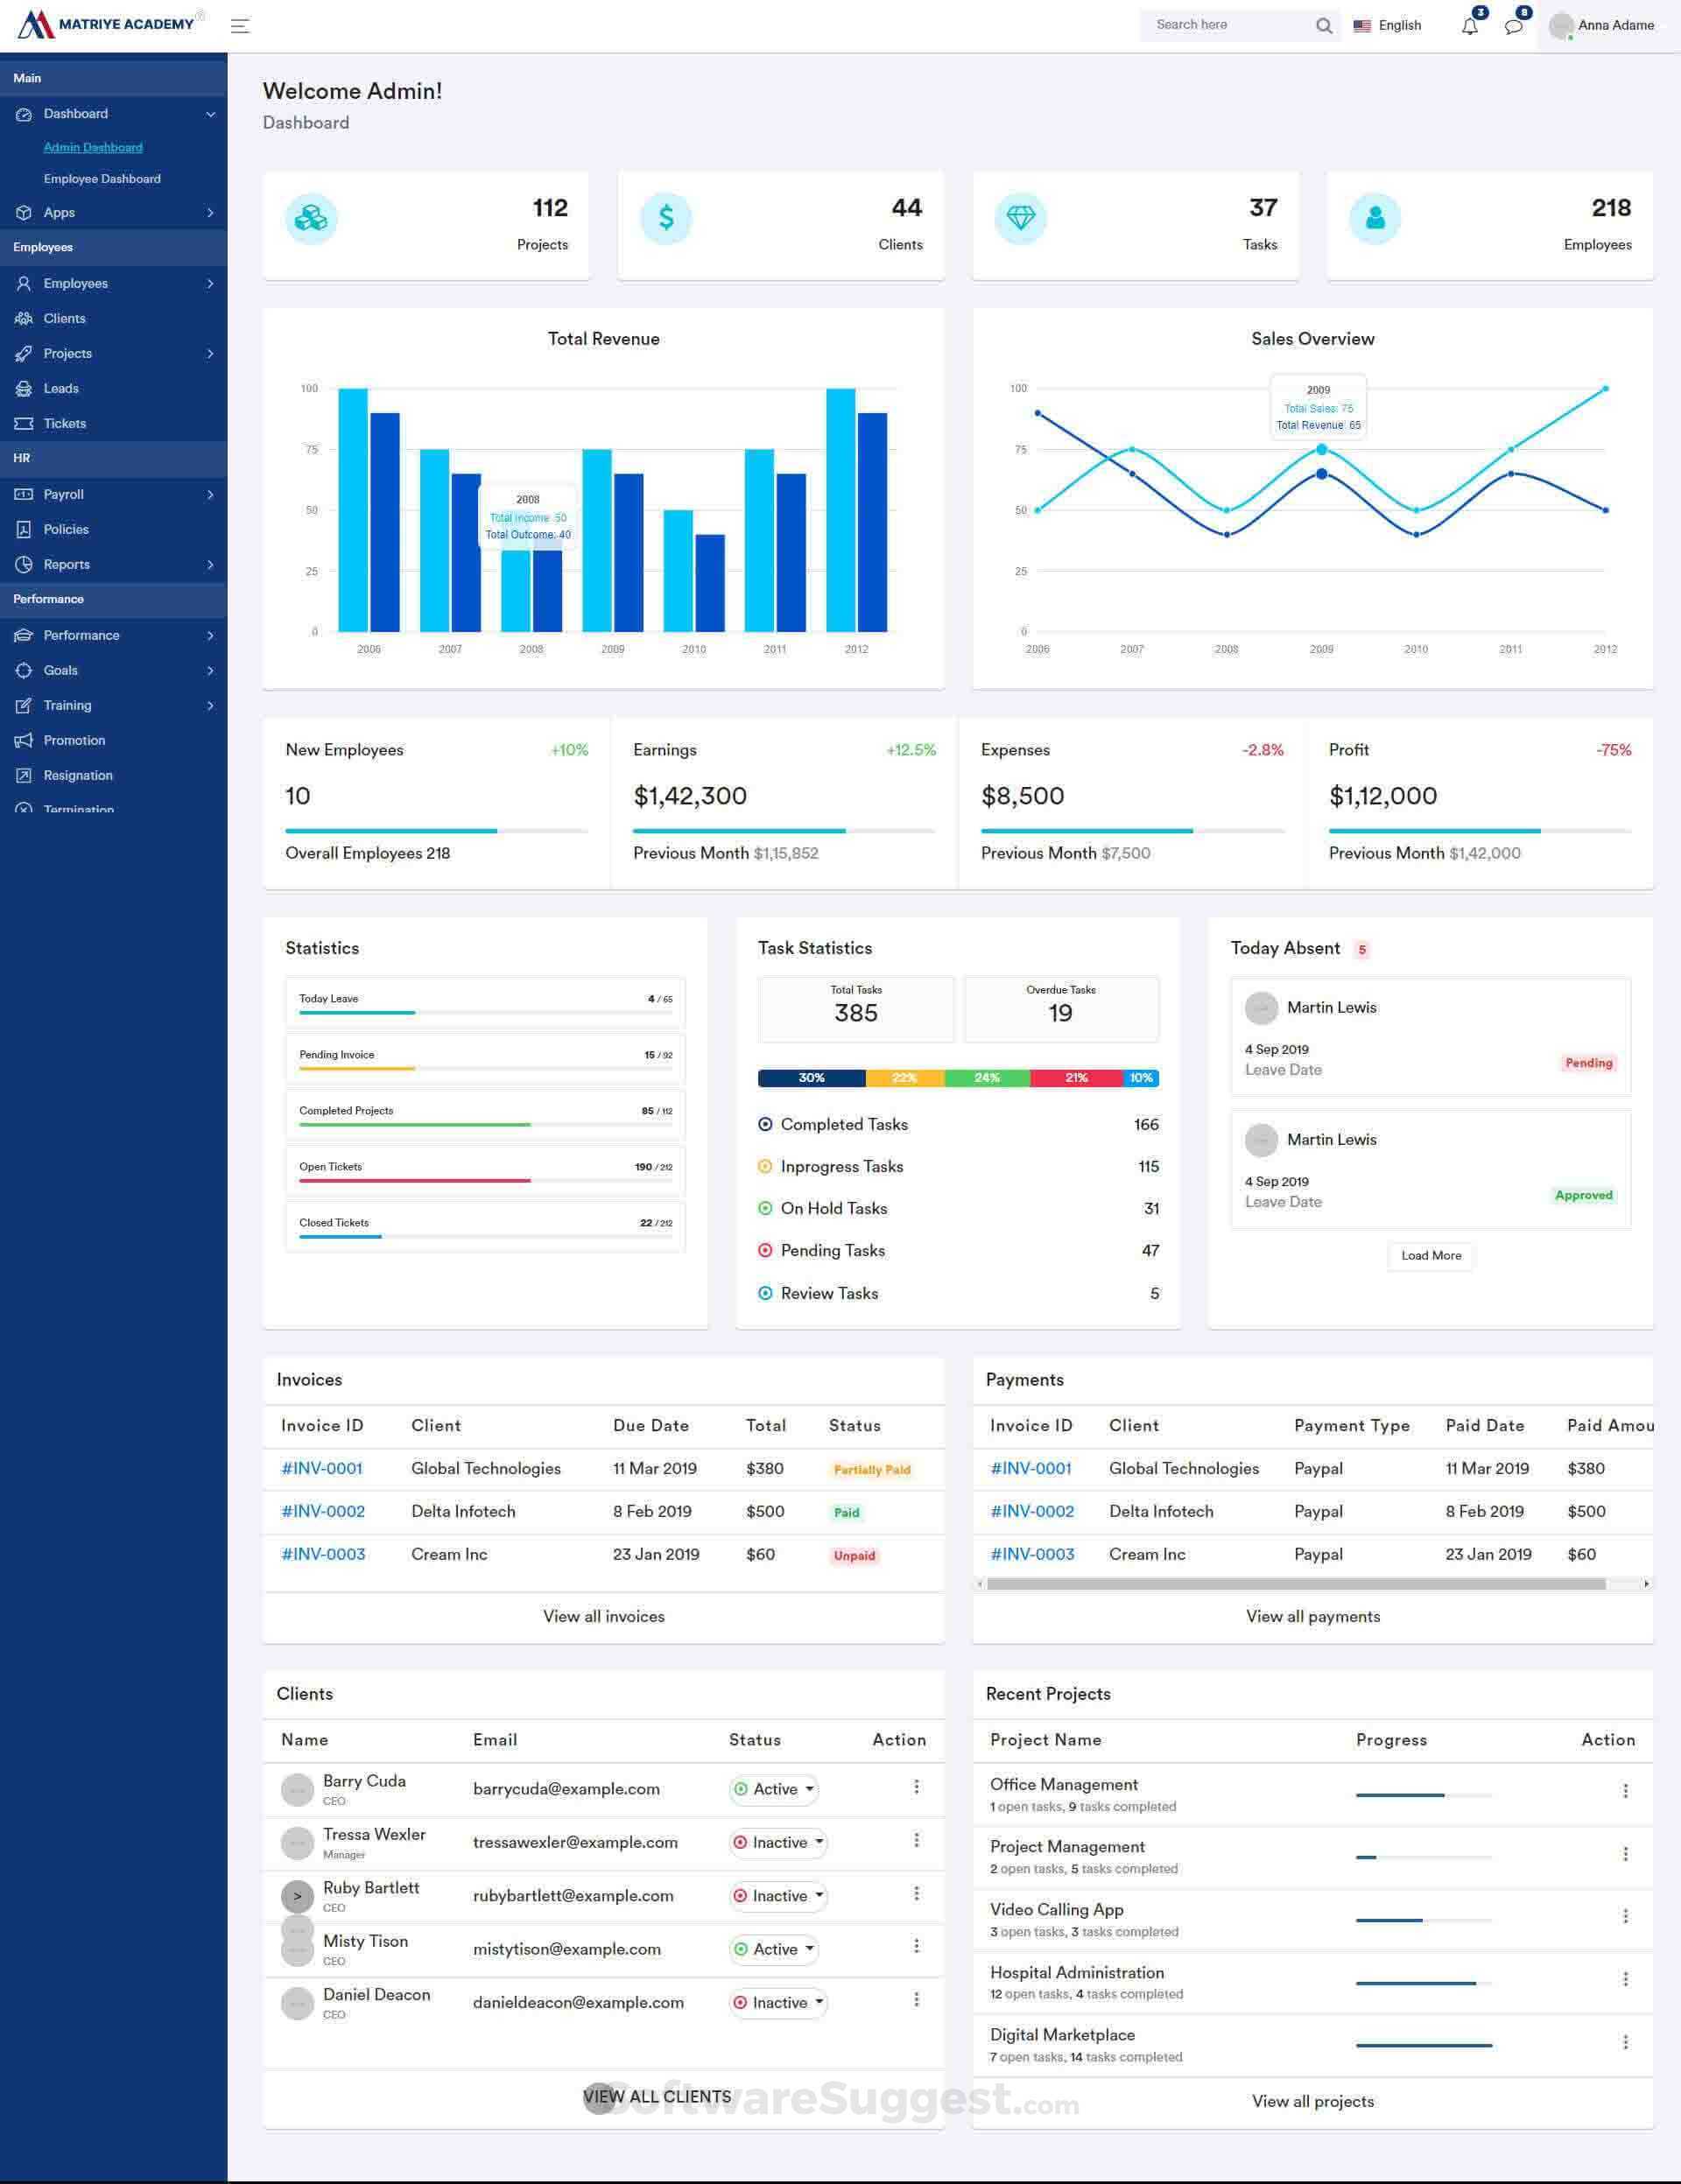Open the Anna Adame profile menu

coord(1601,26)
